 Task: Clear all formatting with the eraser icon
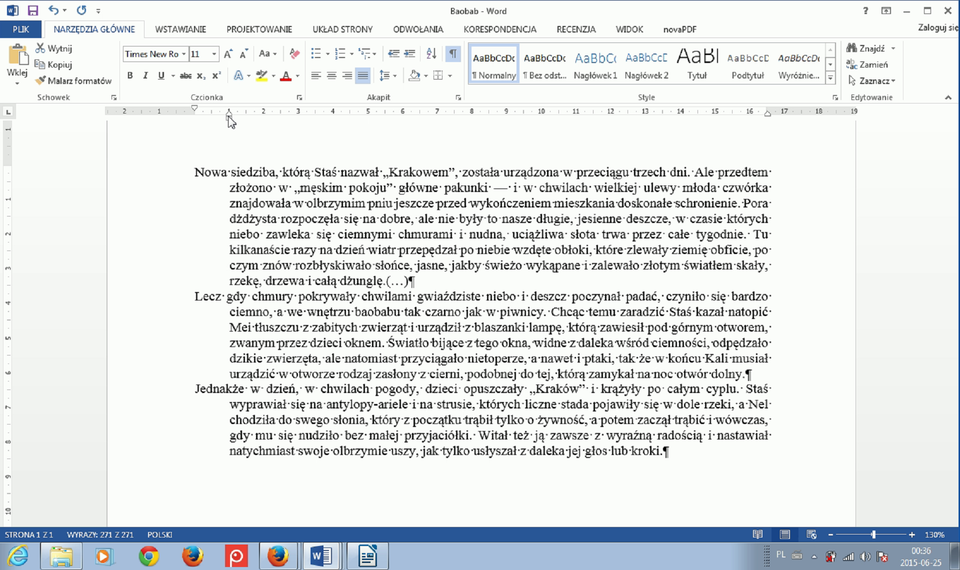294,54
